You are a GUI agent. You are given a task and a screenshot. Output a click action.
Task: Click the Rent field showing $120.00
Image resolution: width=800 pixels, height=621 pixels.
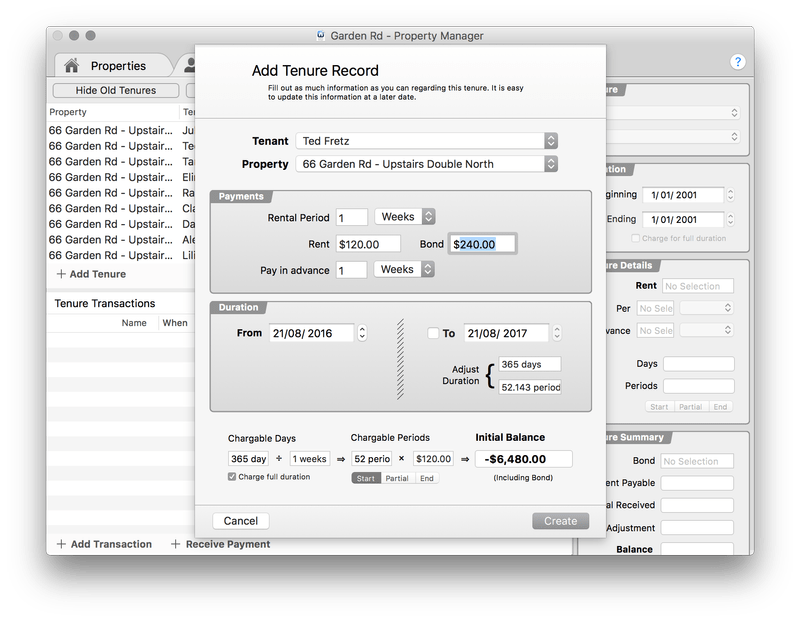click(x=368, y=244)
